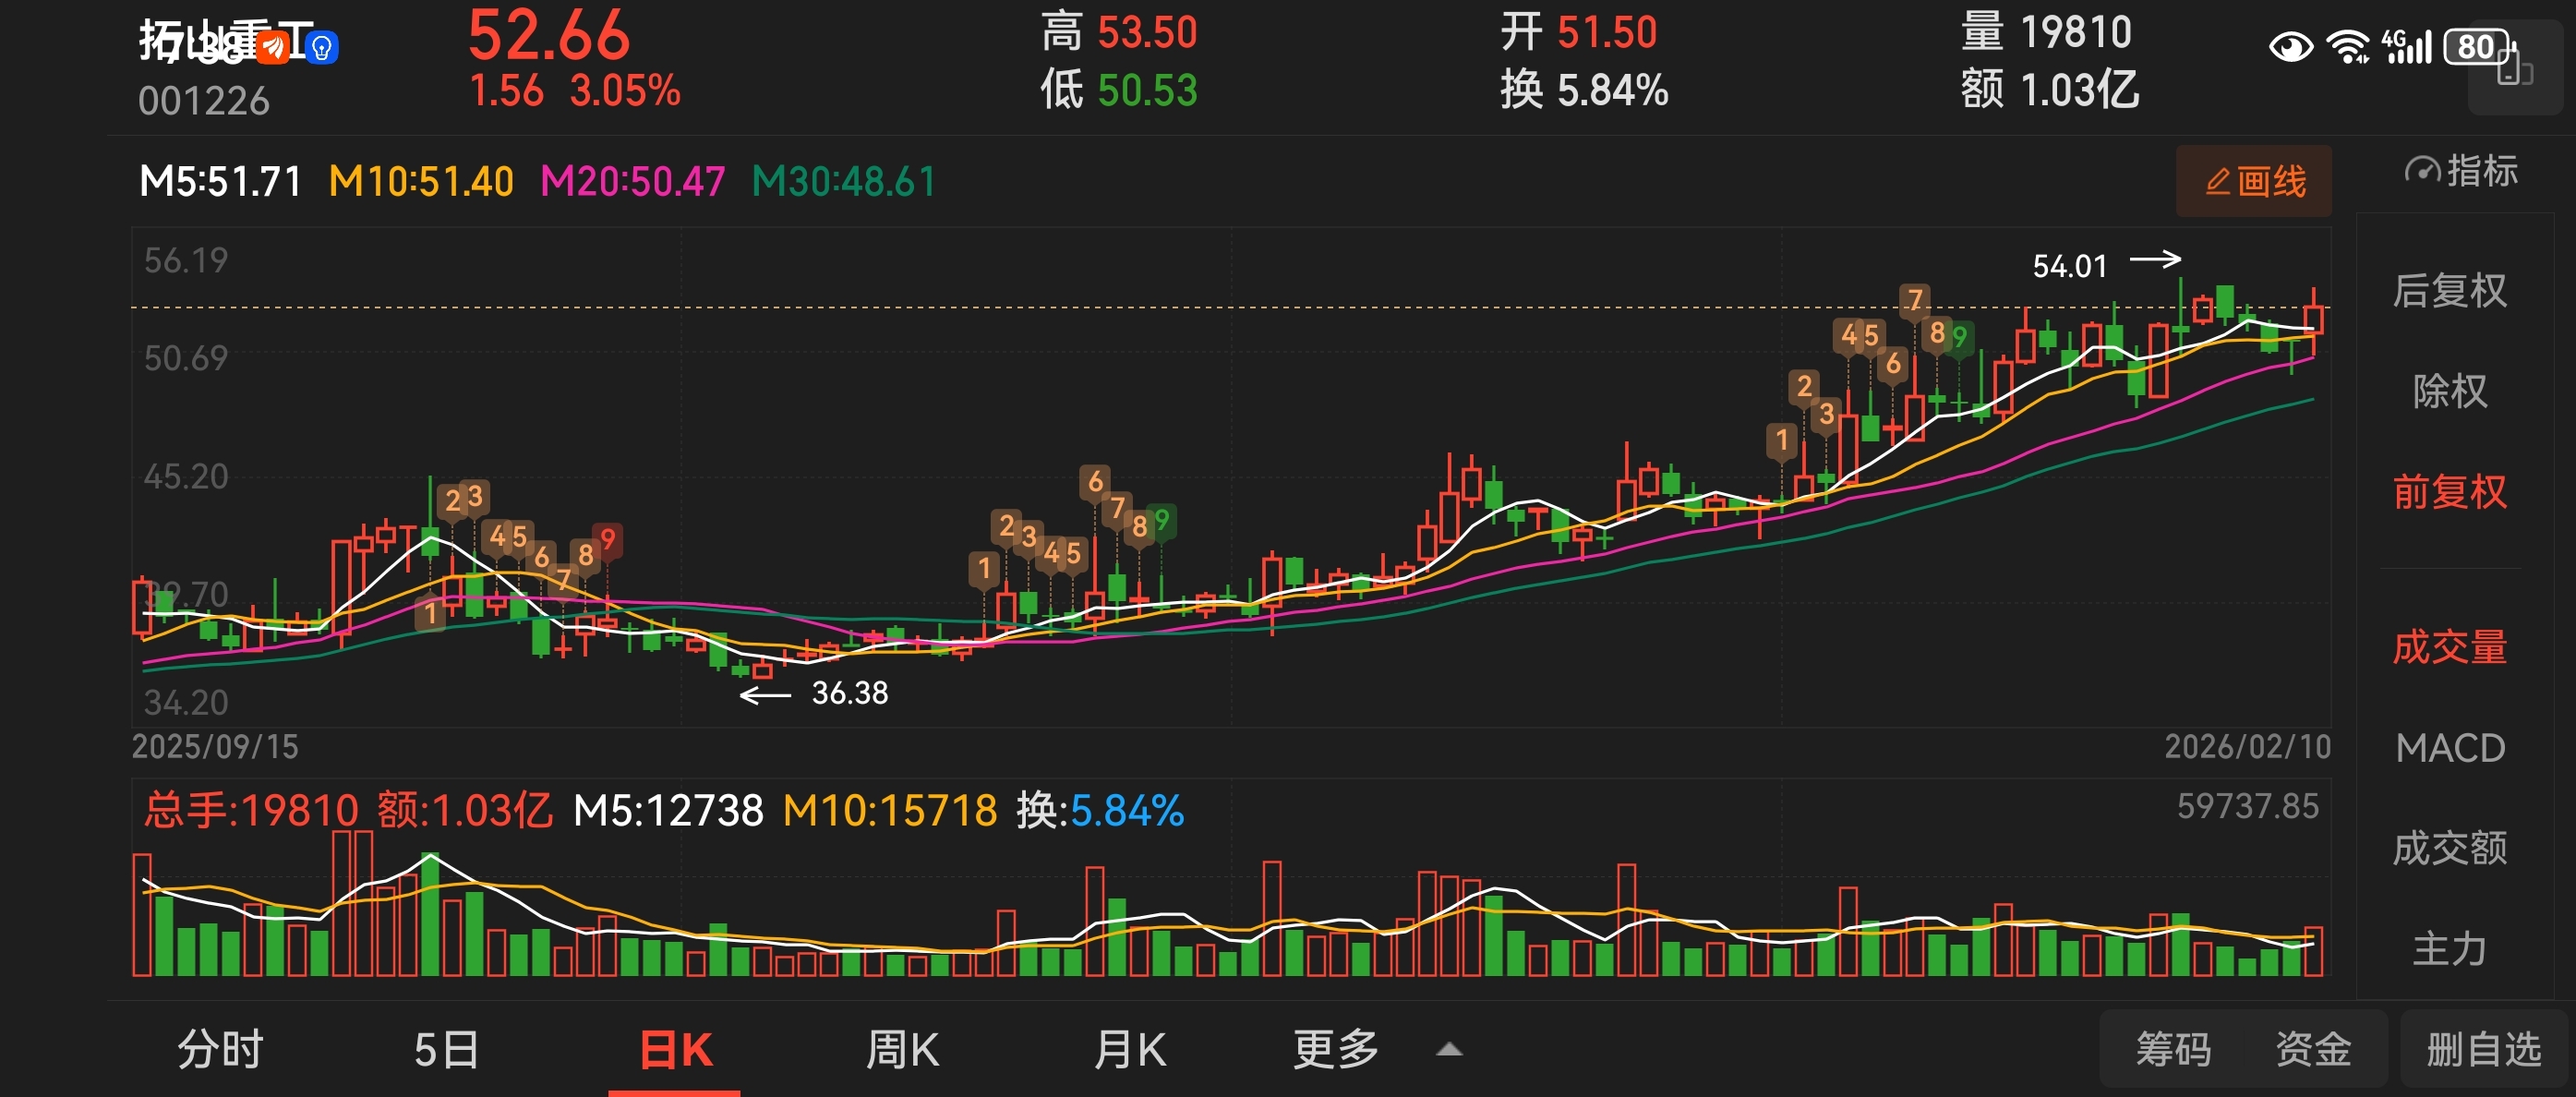Expand the 更多 period options arrow
This screenshot has height=1097, width=2576.
[x=1448, y=1049]
